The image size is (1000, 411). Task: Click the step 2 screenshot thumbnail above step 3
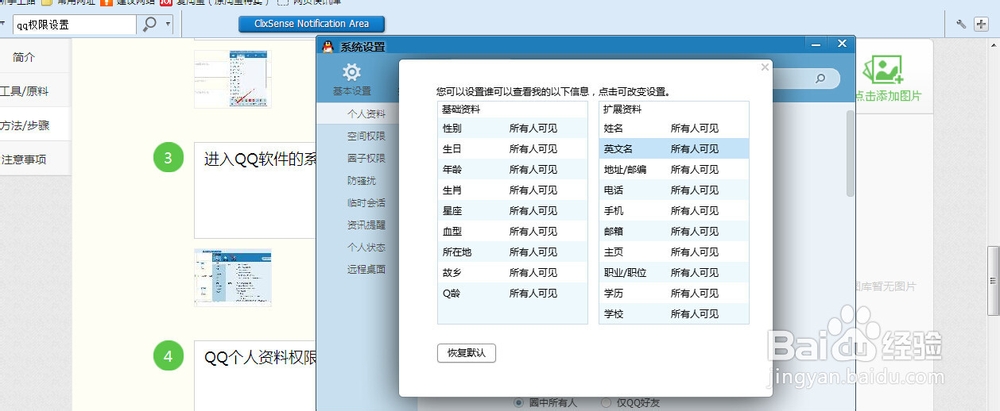point(233,78)
